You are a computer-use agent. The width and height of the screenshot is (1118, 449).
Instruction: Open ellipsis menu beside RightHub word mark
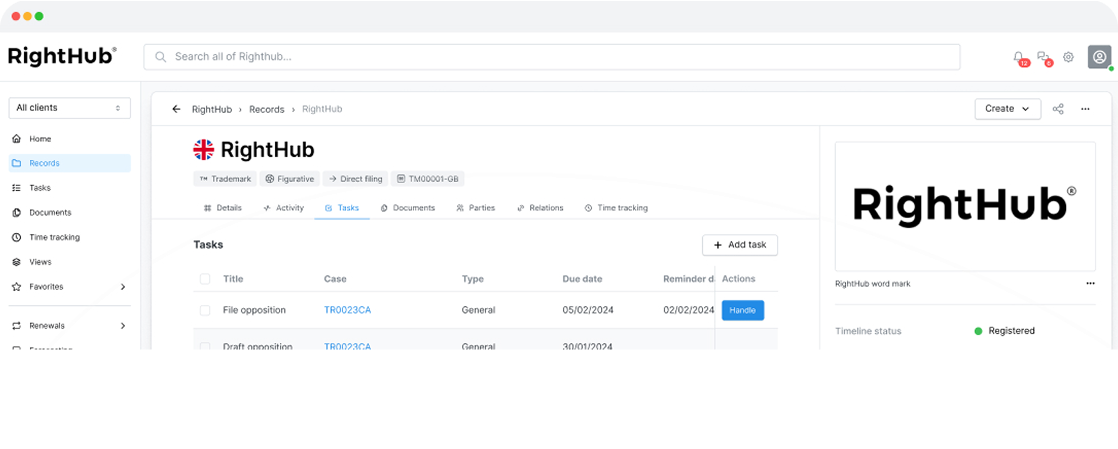tap(1090, 284)
